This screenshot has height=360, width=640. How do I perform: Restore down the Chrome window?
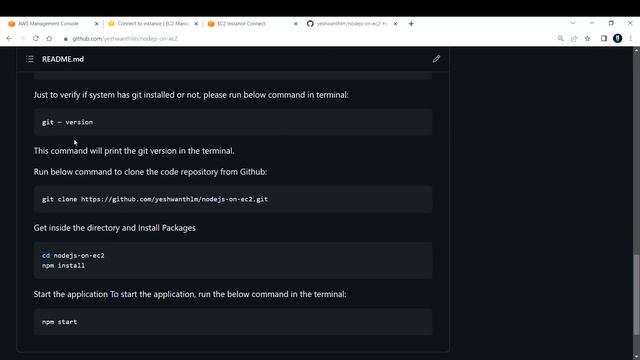[611, 23]
